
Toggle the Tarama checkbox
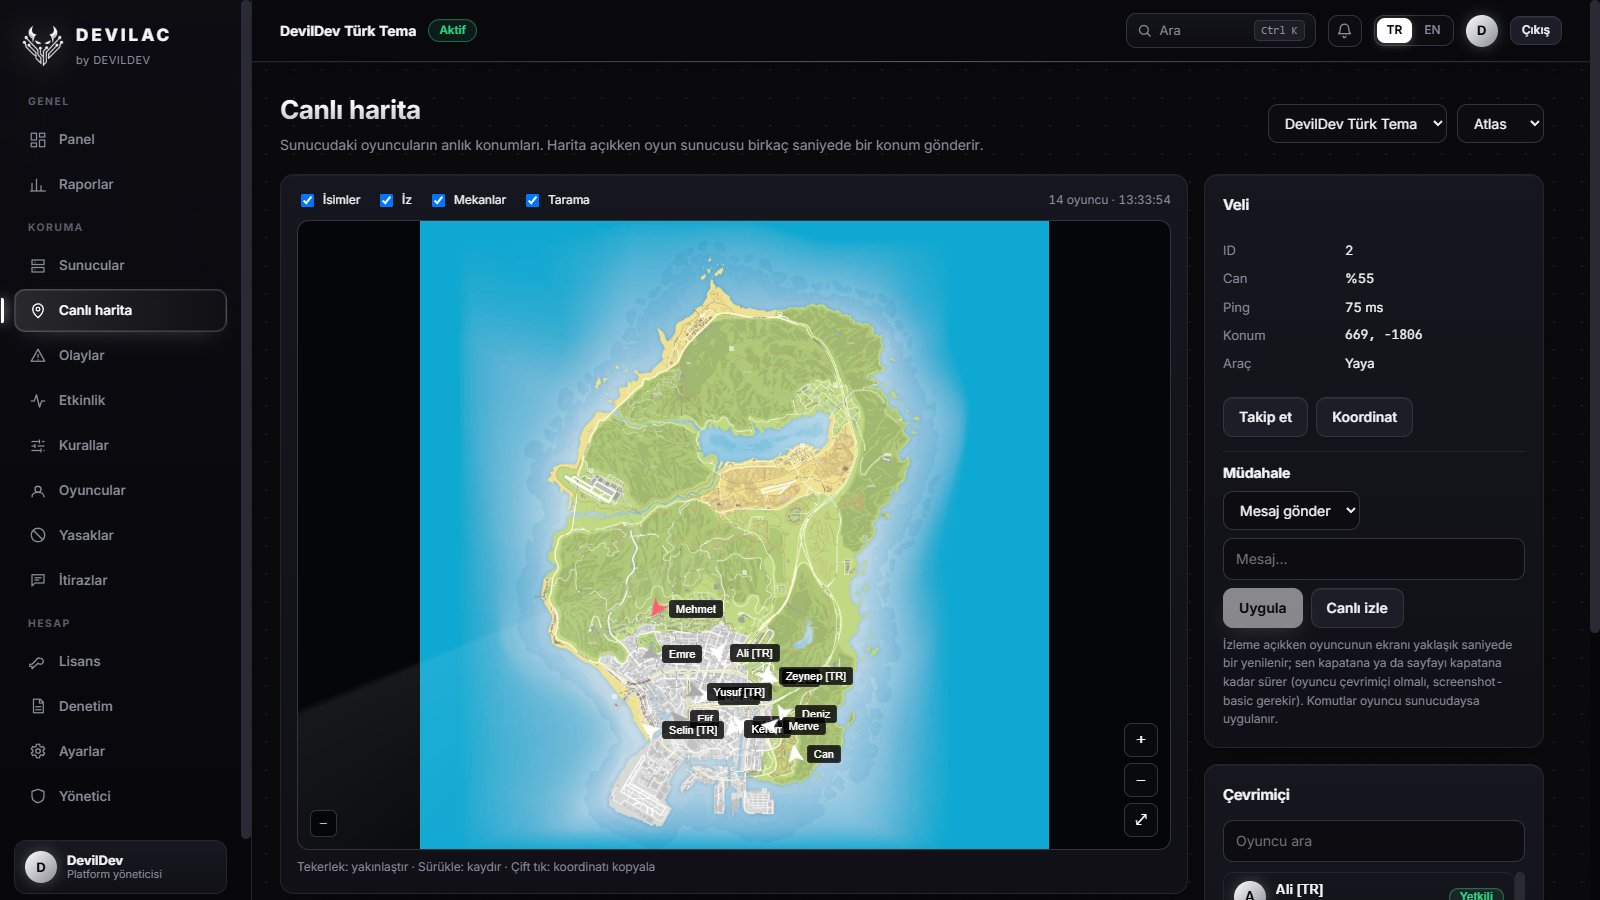(533, 200)
